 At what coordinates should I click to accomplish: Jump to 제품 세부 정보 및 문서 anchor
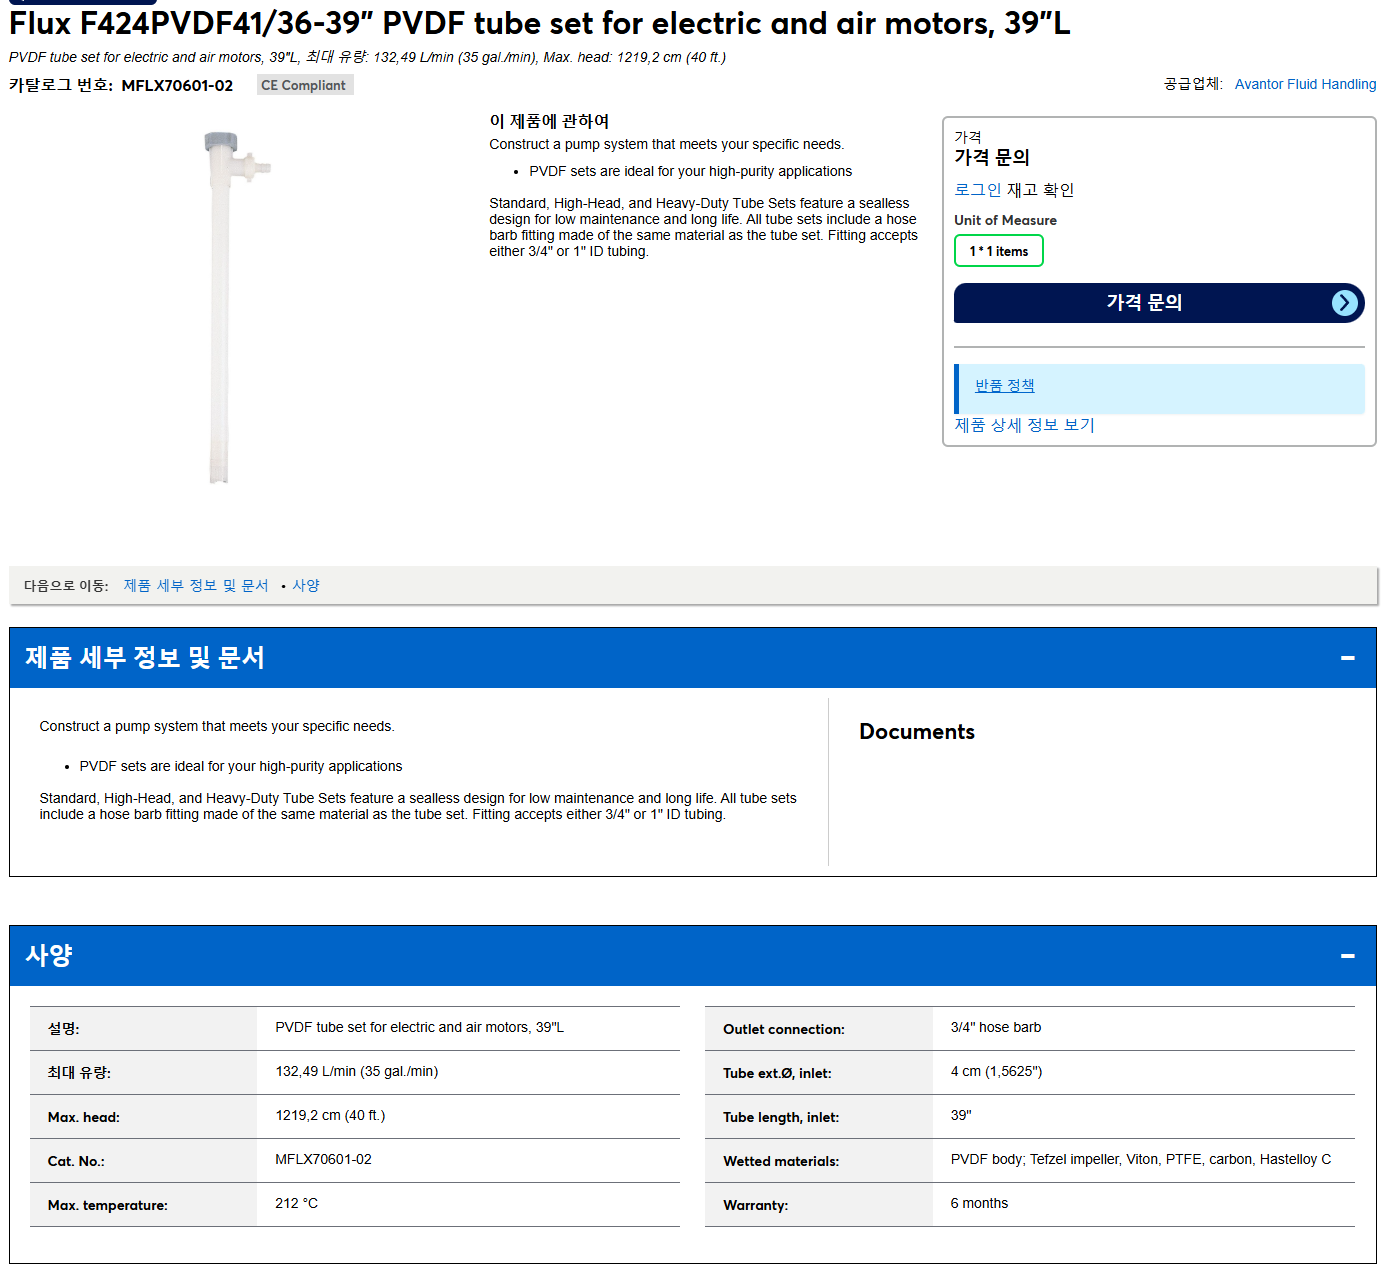pos(196,586)
